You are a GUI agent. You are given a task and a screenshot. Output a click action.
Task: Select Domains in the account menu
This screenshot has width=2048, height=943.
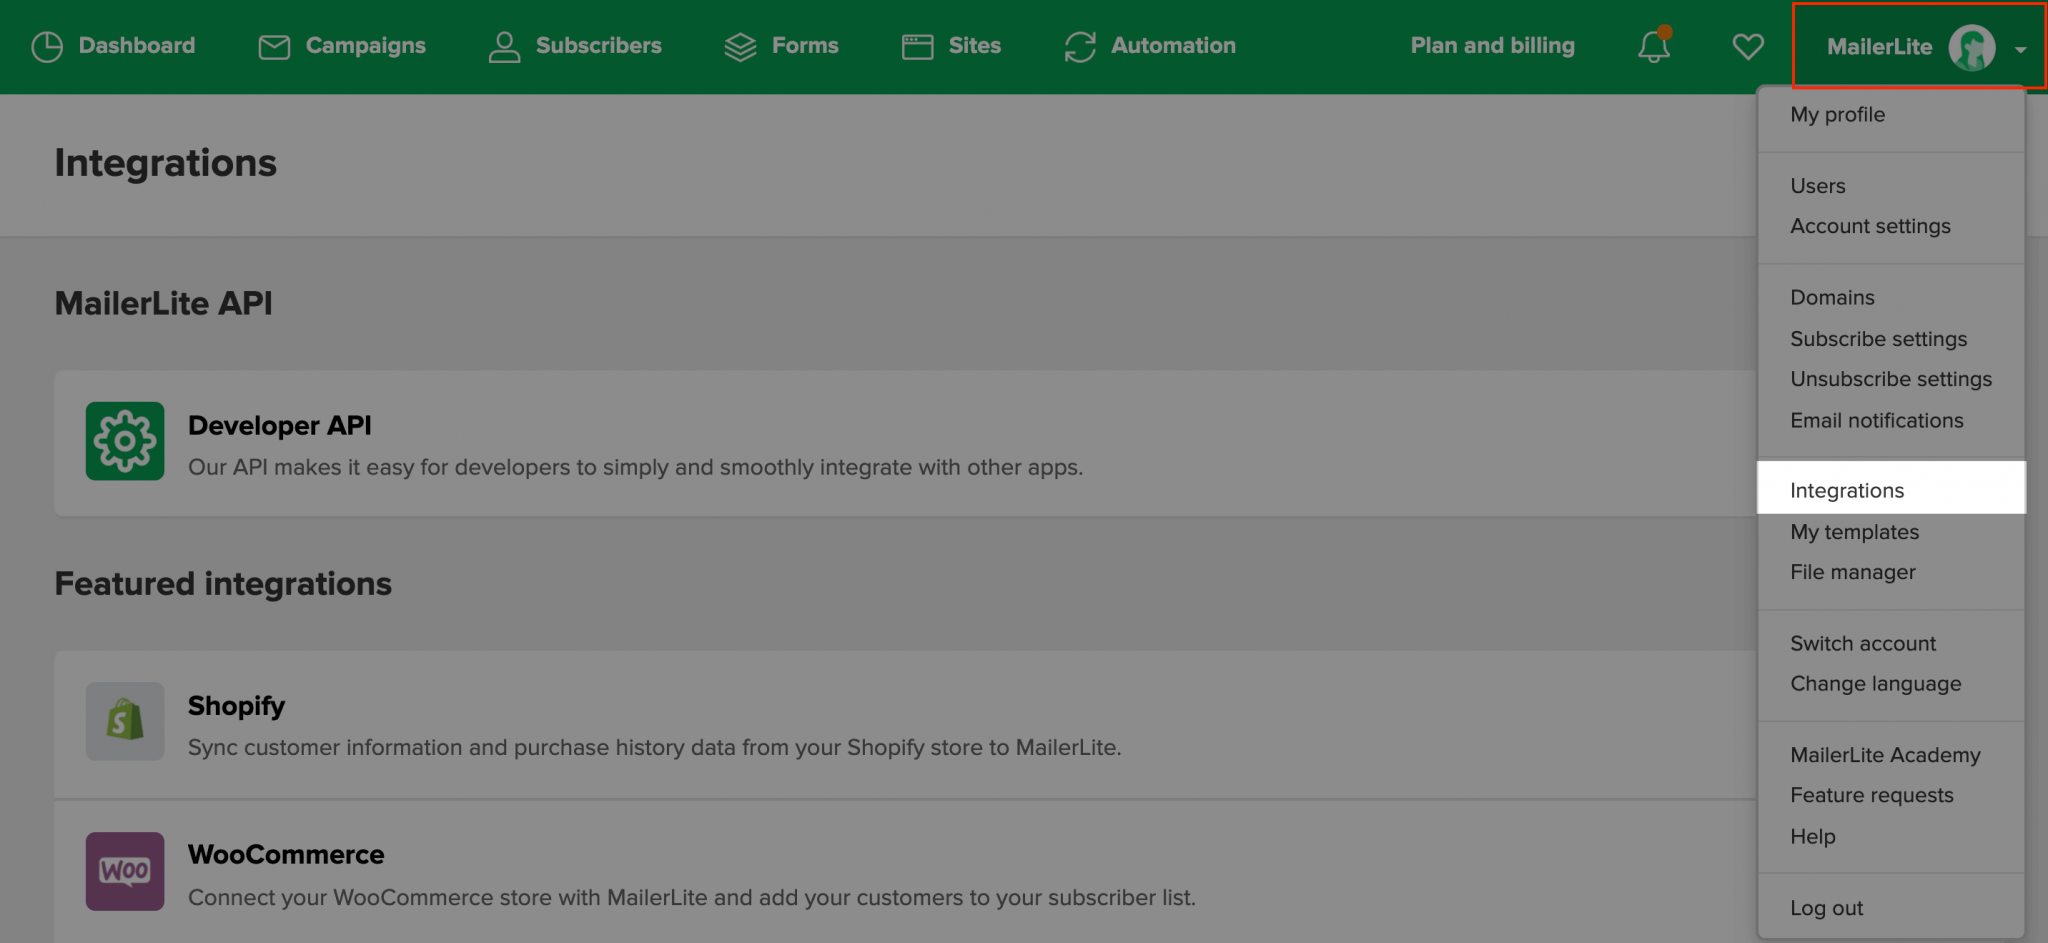coord(1832,298)
